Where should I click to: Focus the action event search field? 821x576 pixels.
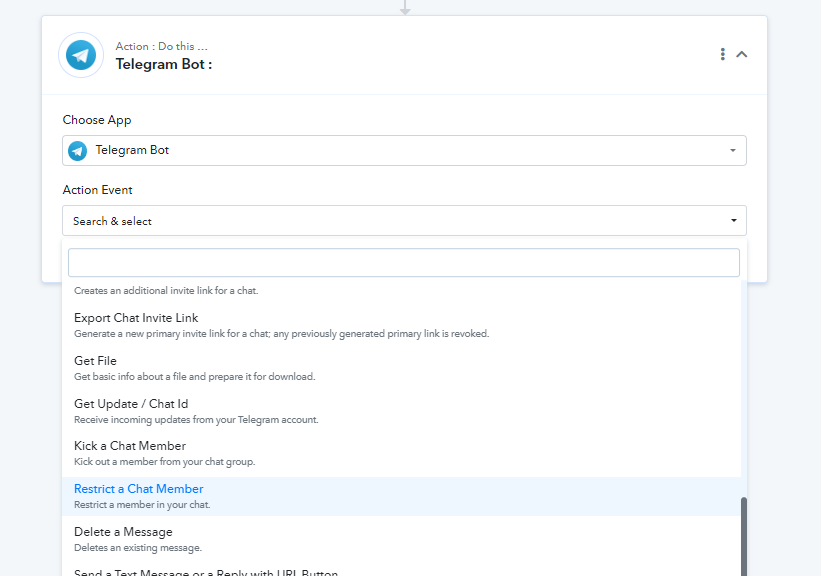(404, 262)
